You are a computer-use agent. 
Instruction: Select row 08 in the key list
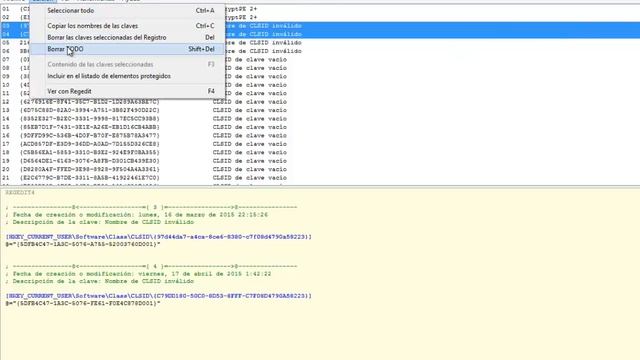pyautogui.click(x=320, y=68)
